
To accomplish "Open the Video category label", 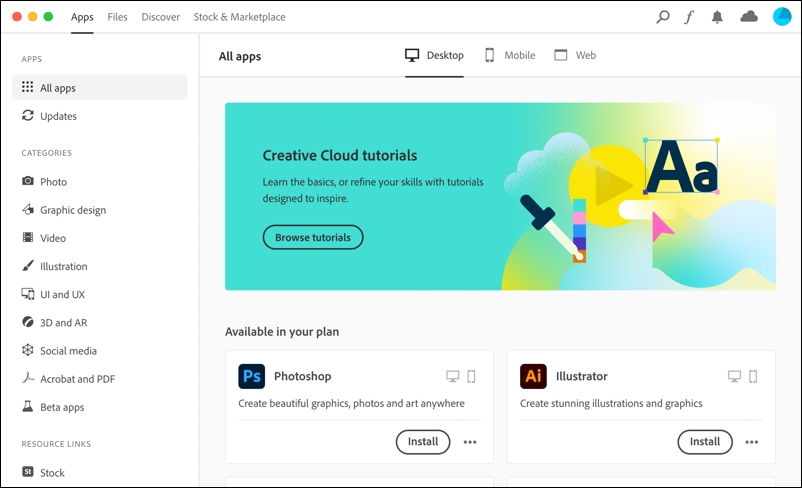I will (53, 238).
